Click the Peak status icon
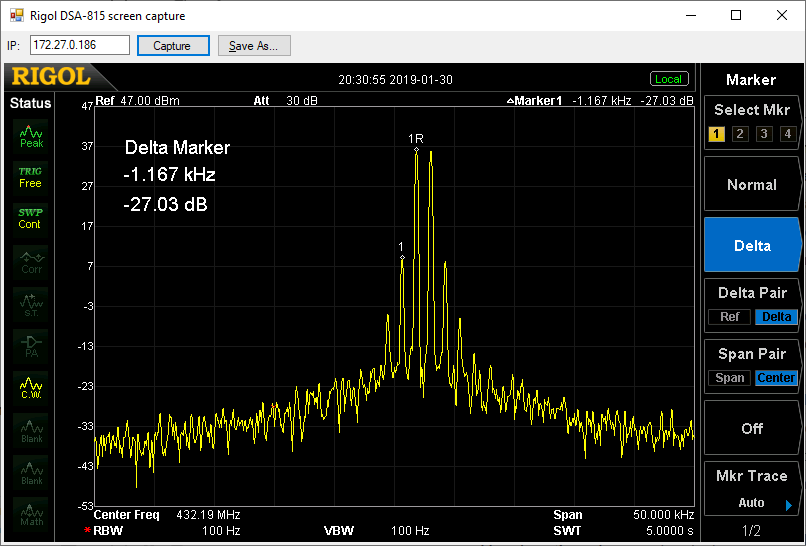The width and height of the screenshot is (806, 546). pos(31,136)
